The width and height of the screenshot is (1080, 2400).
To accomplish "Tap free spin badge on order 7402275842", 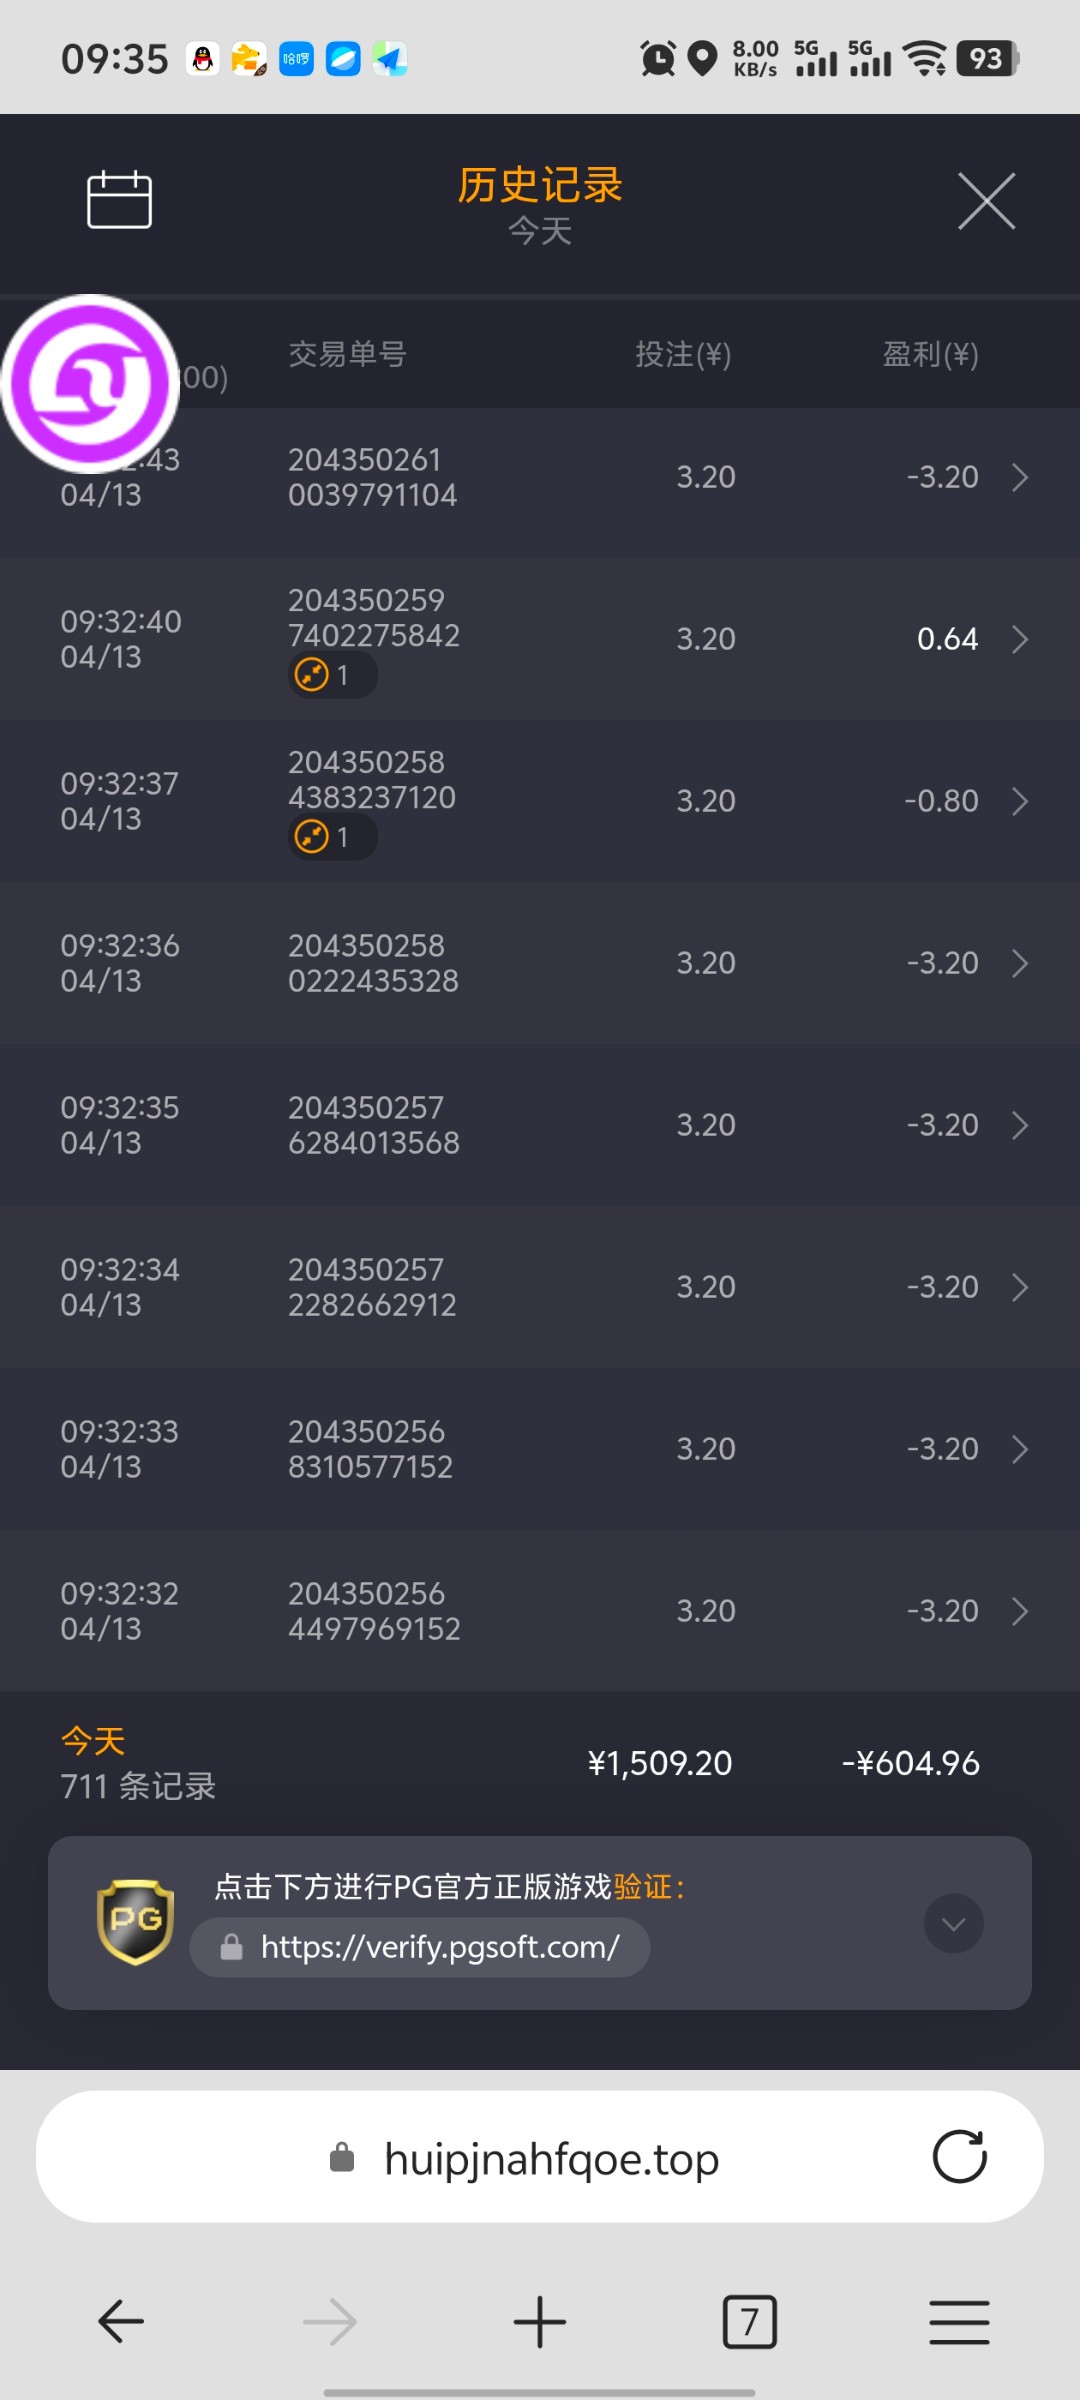I will [x=332, y=676].
